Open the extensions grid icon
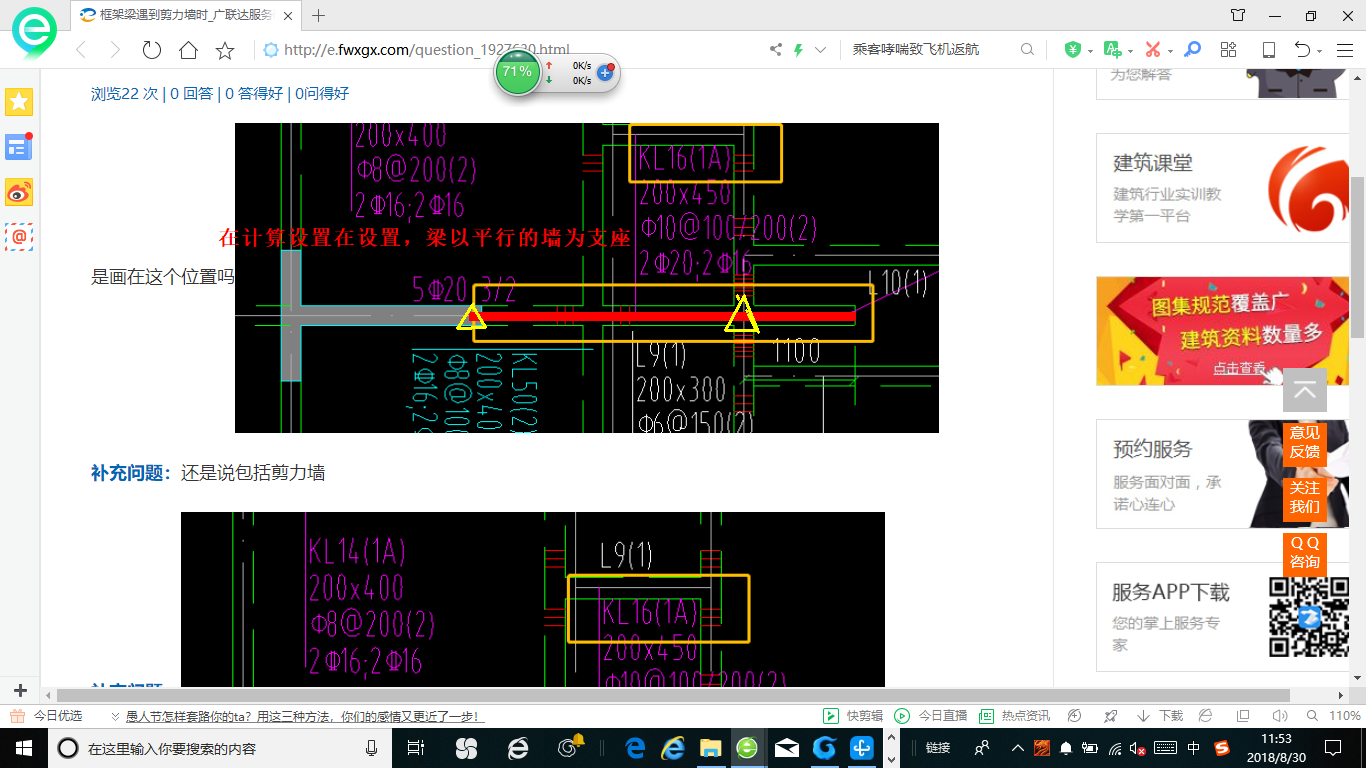Viewport: 1366px width, 768px height. [1229, 50]
